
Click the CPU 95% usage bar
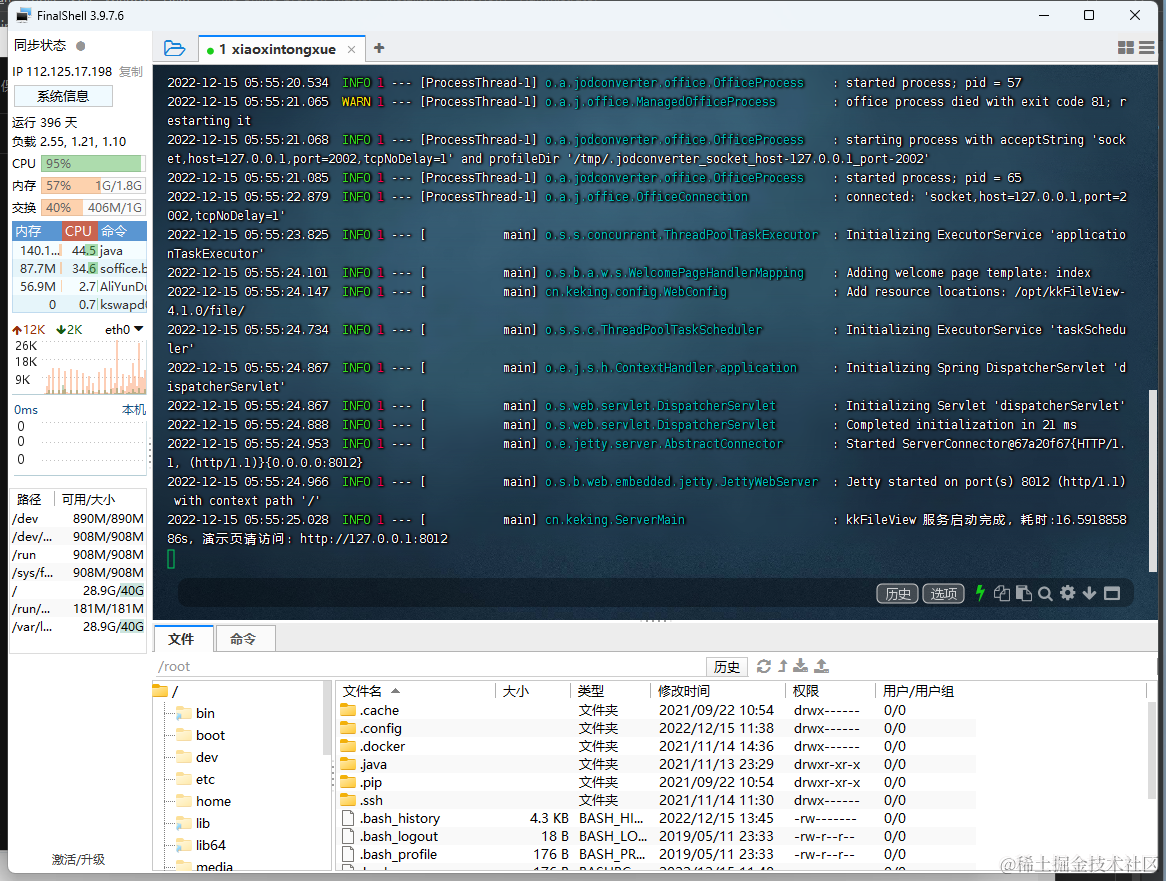tap(93, 164)
